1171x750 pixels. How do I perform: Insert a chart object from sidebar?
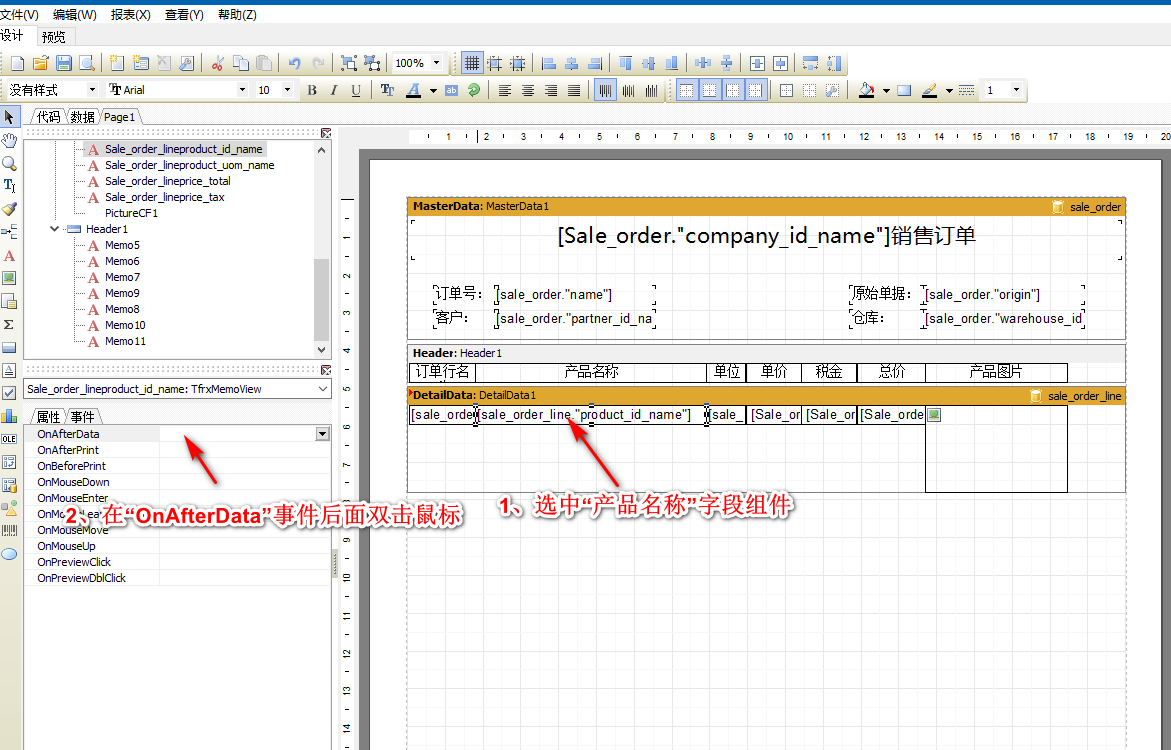(x=9, y=416)
